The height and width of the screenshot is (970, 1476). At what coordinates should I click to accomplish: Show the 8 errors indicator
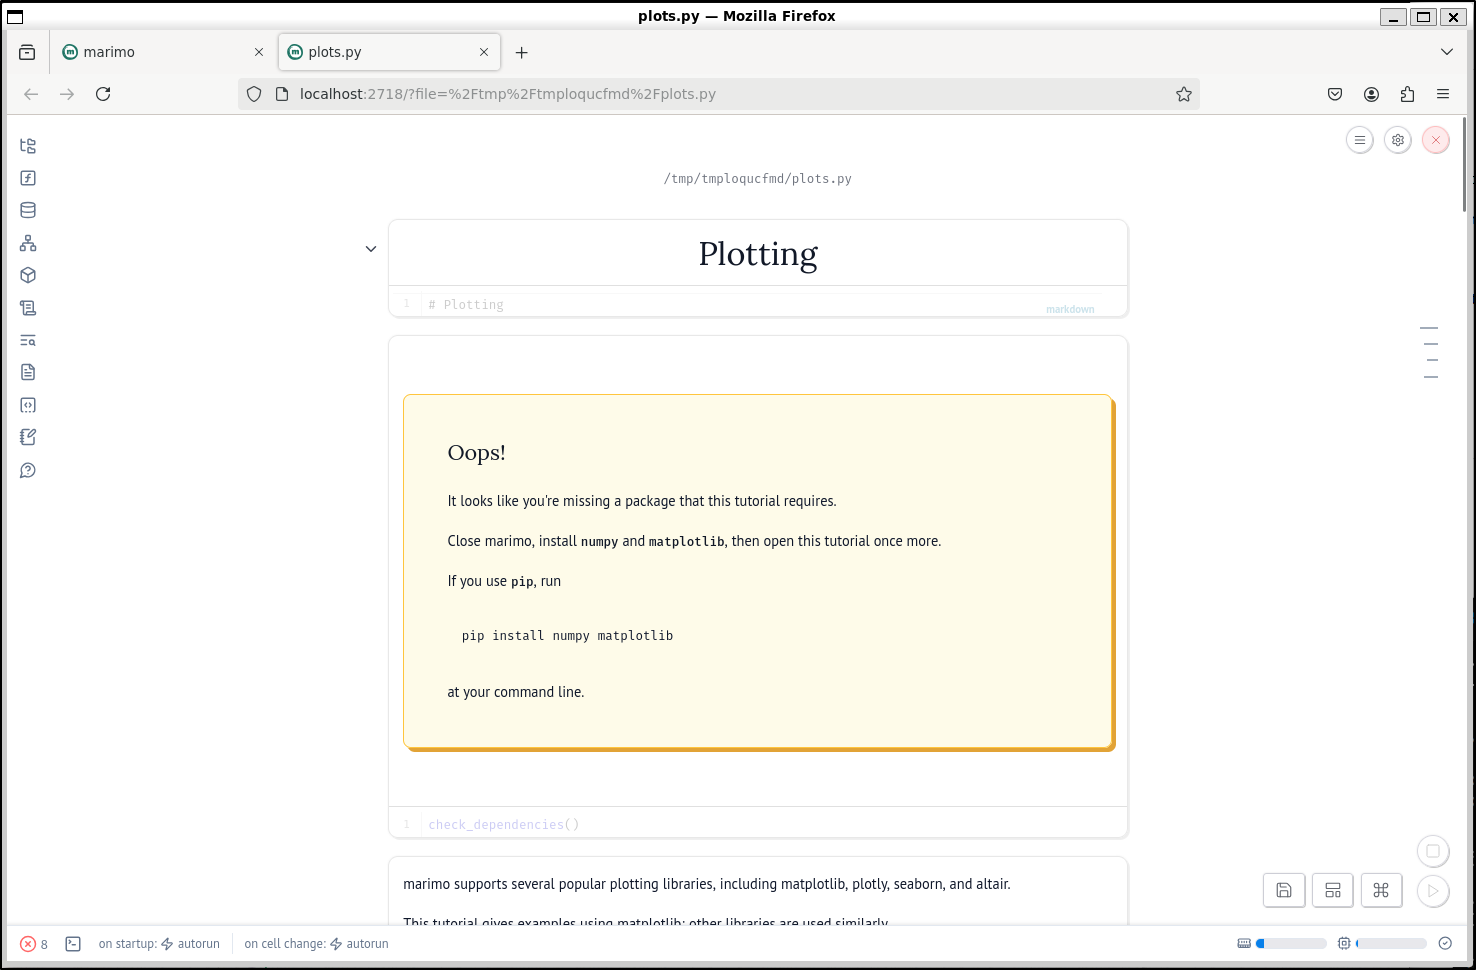coord(34,944)
